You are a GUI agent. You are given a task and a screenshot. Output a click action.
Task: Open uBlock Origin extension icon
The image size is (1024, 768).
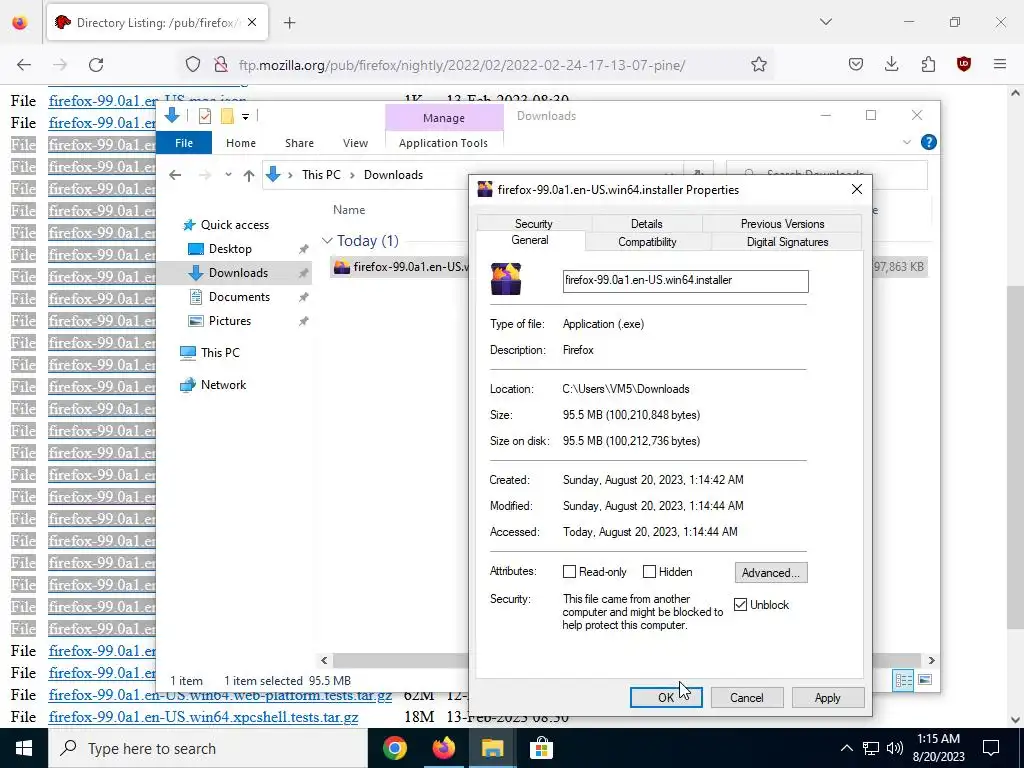[963, 65]
